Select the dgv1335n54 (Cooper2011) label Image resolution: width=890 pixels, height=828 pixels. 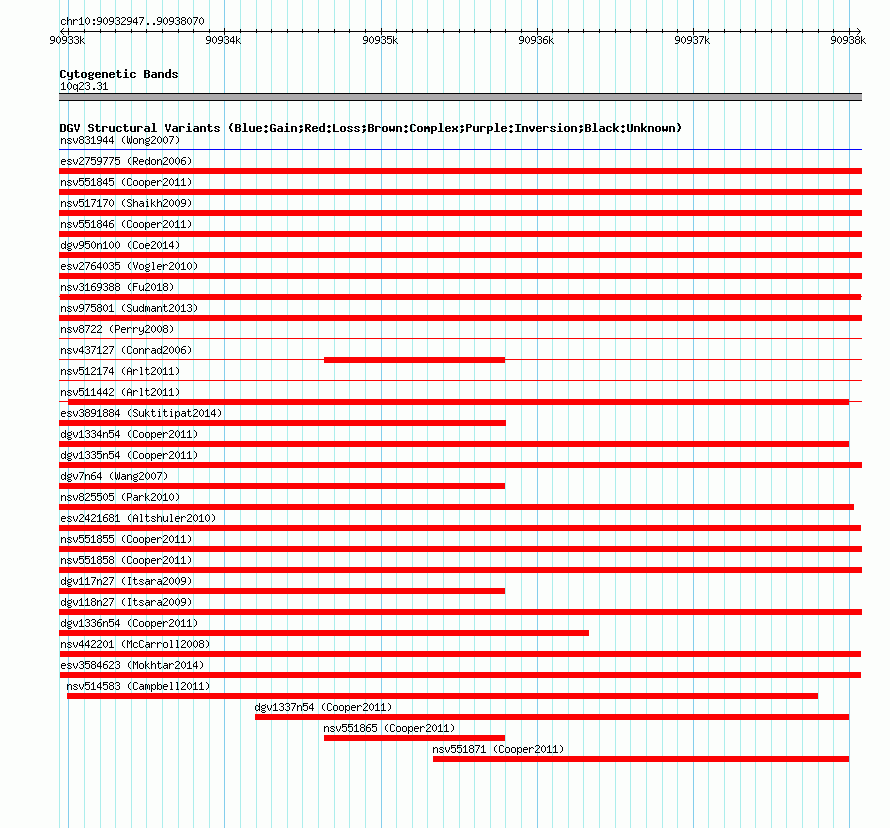129,455
